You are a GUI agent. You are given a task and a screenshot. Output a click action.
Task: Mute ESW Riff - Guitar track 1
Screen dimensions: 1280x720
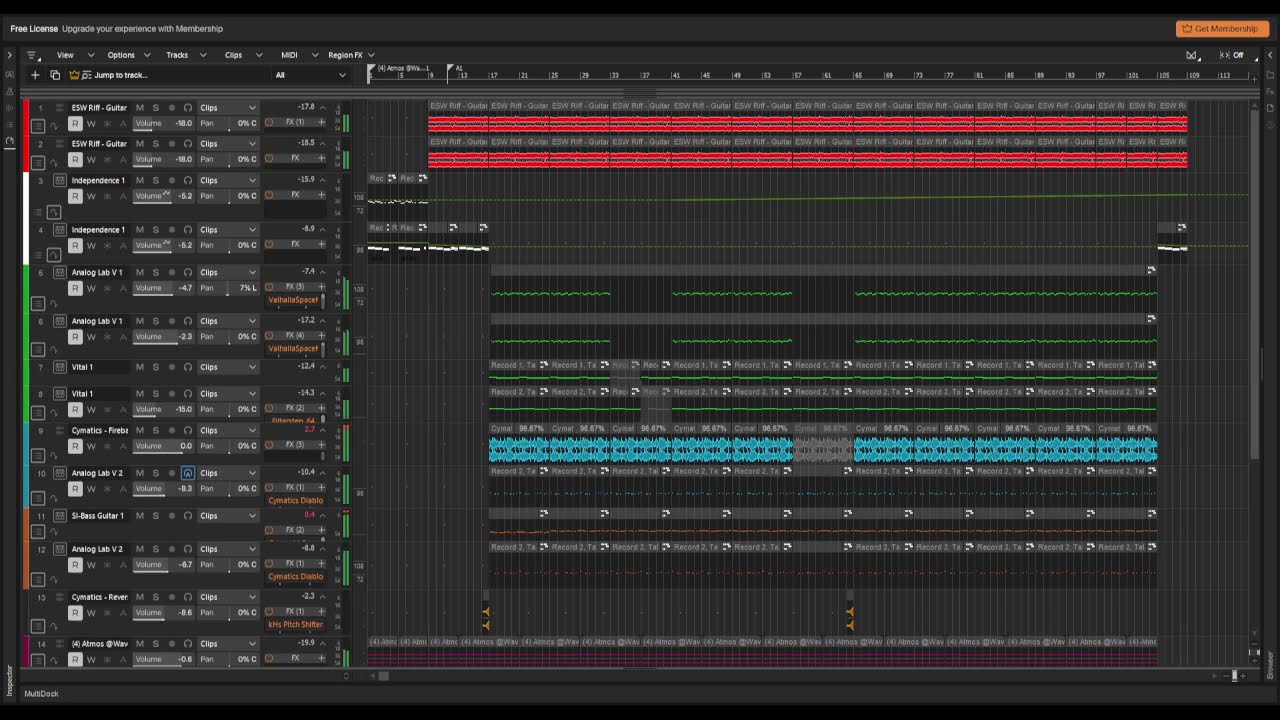140,108
